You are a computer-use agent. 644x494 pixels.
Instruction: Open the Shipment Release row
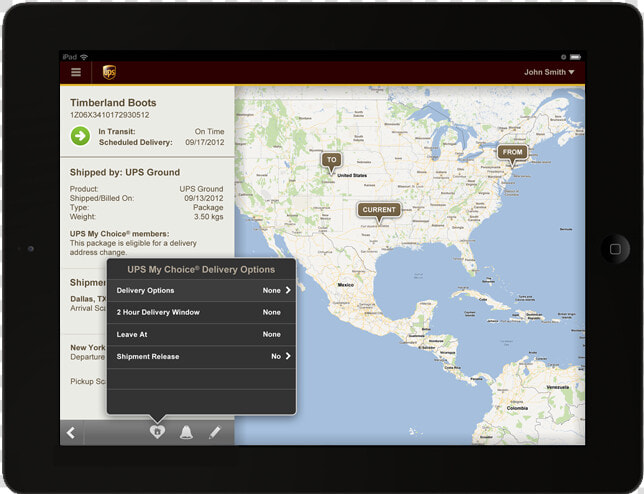click(x=201, y=356)
